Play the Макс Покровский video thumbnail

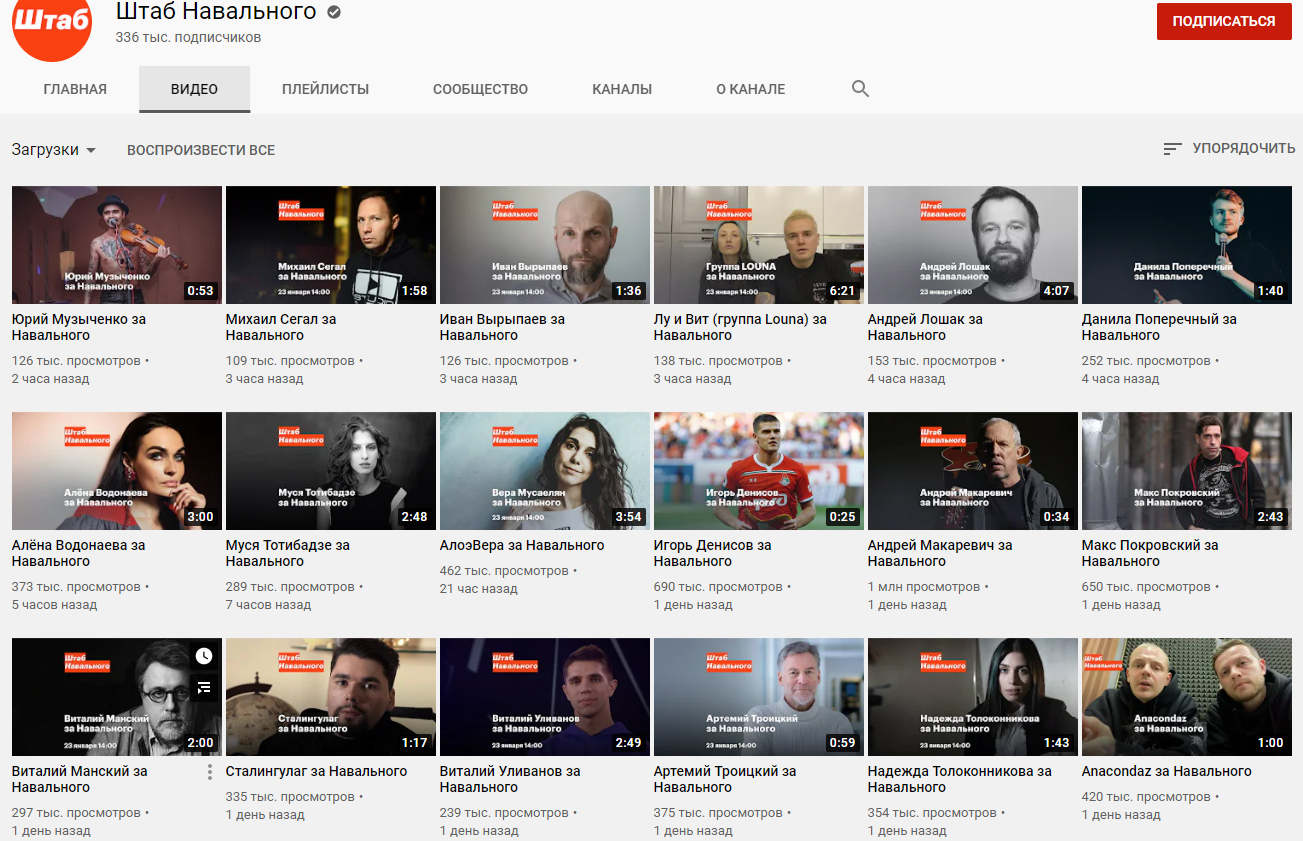(x=1187, y=471)
